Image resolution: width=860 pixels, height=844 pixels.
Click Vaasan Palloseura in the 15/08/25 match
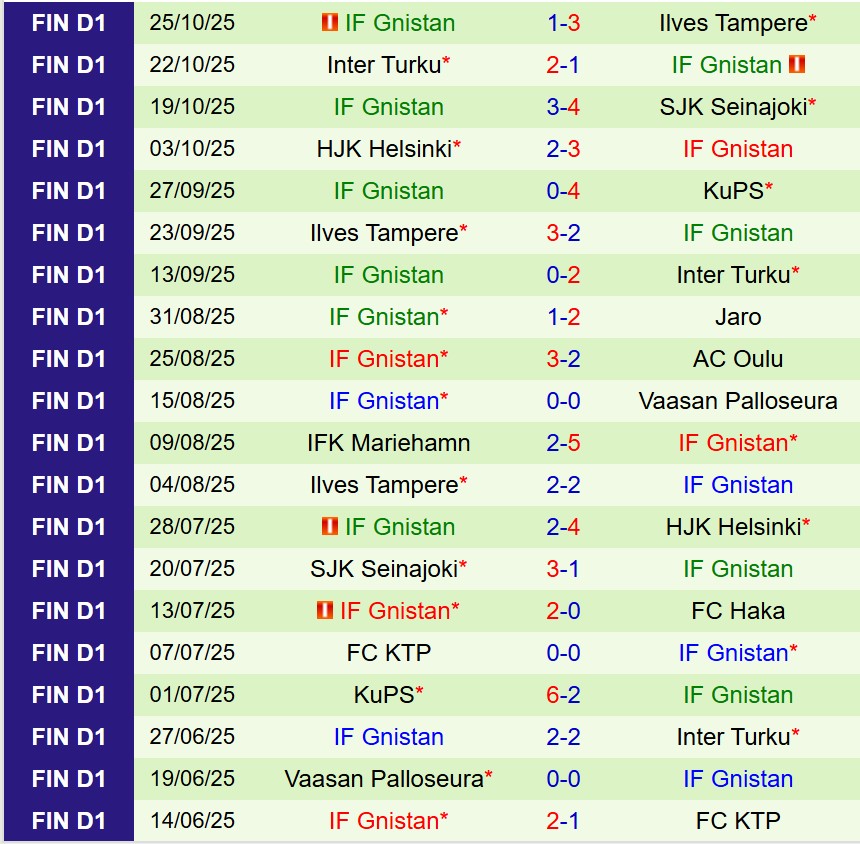pyautogui.click(x=738, y=401)
